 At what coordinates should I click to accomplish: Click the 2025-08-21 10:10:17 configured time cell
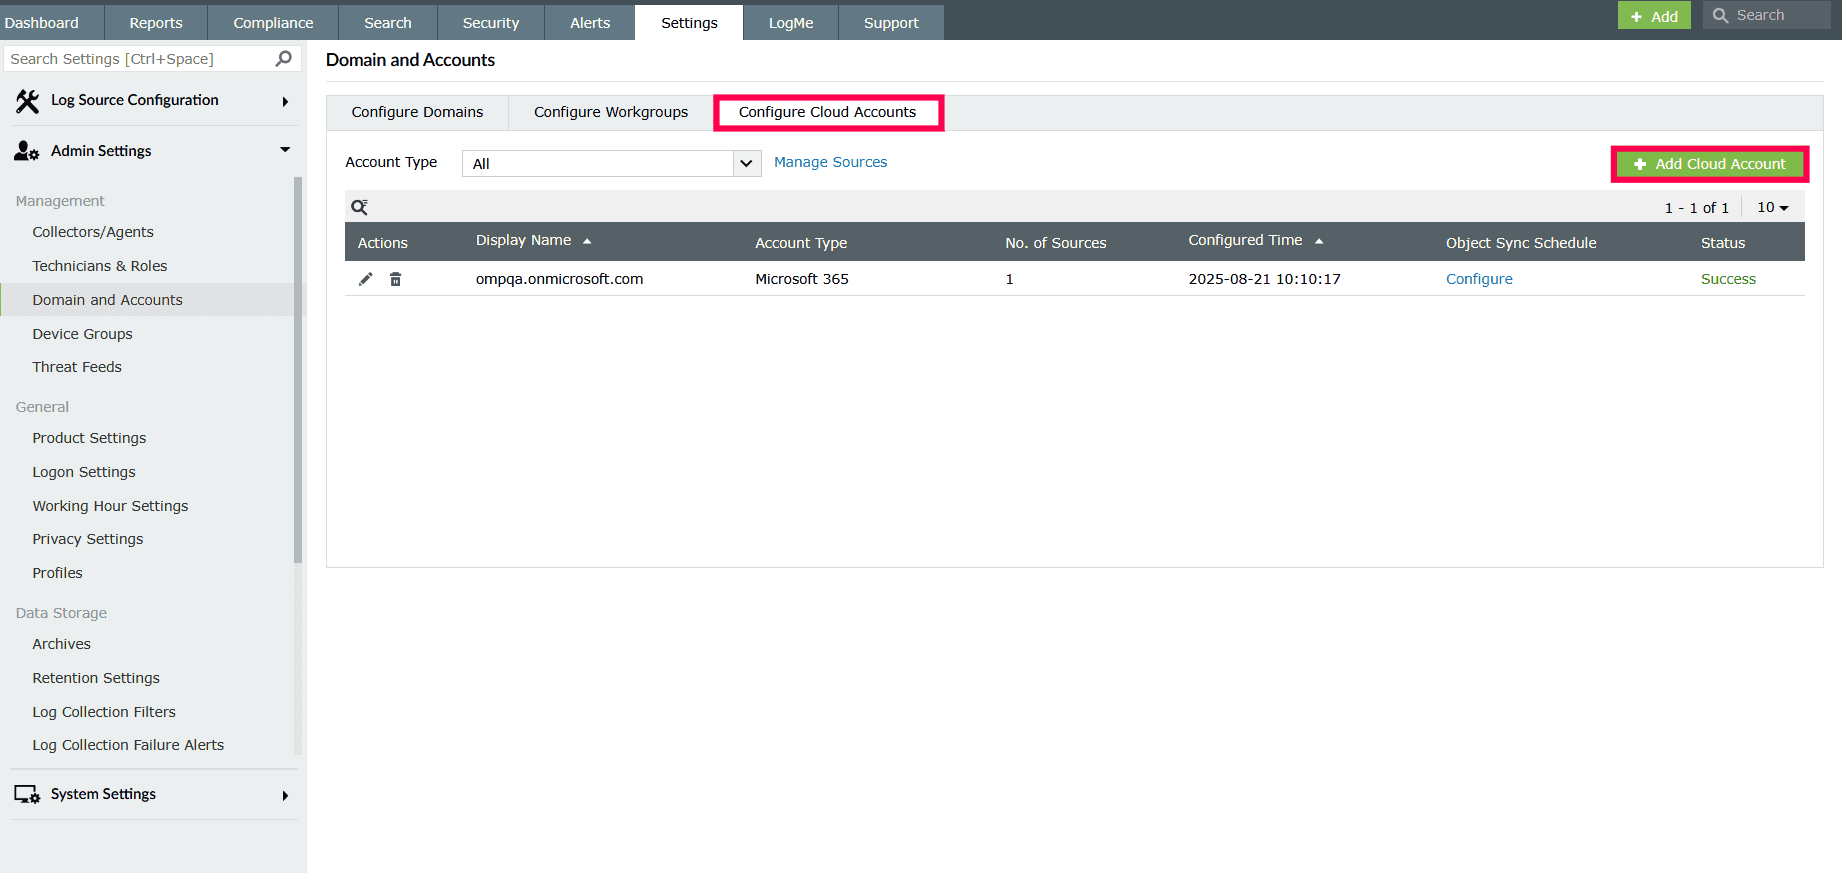coord(1264,279)
